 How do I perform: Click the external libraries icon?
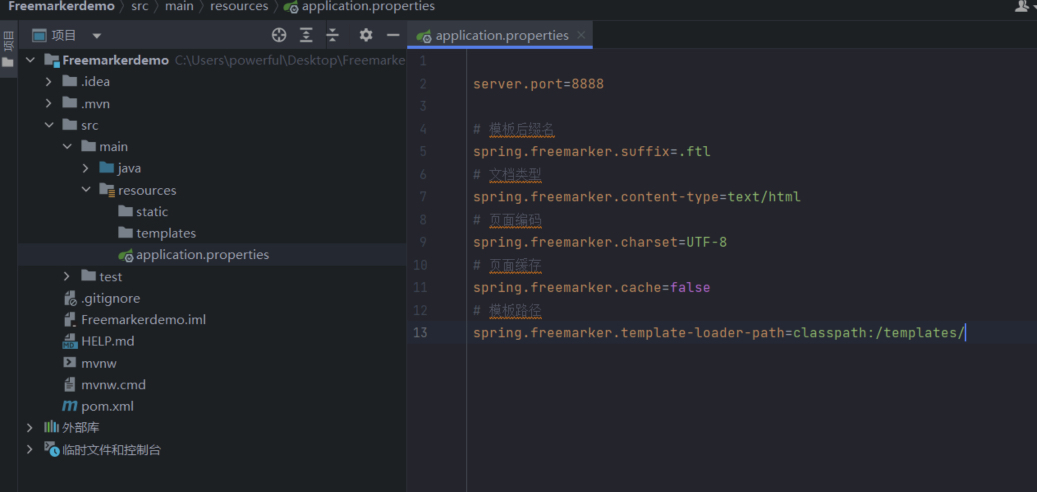pyautogui.click(x=51, y=427)
